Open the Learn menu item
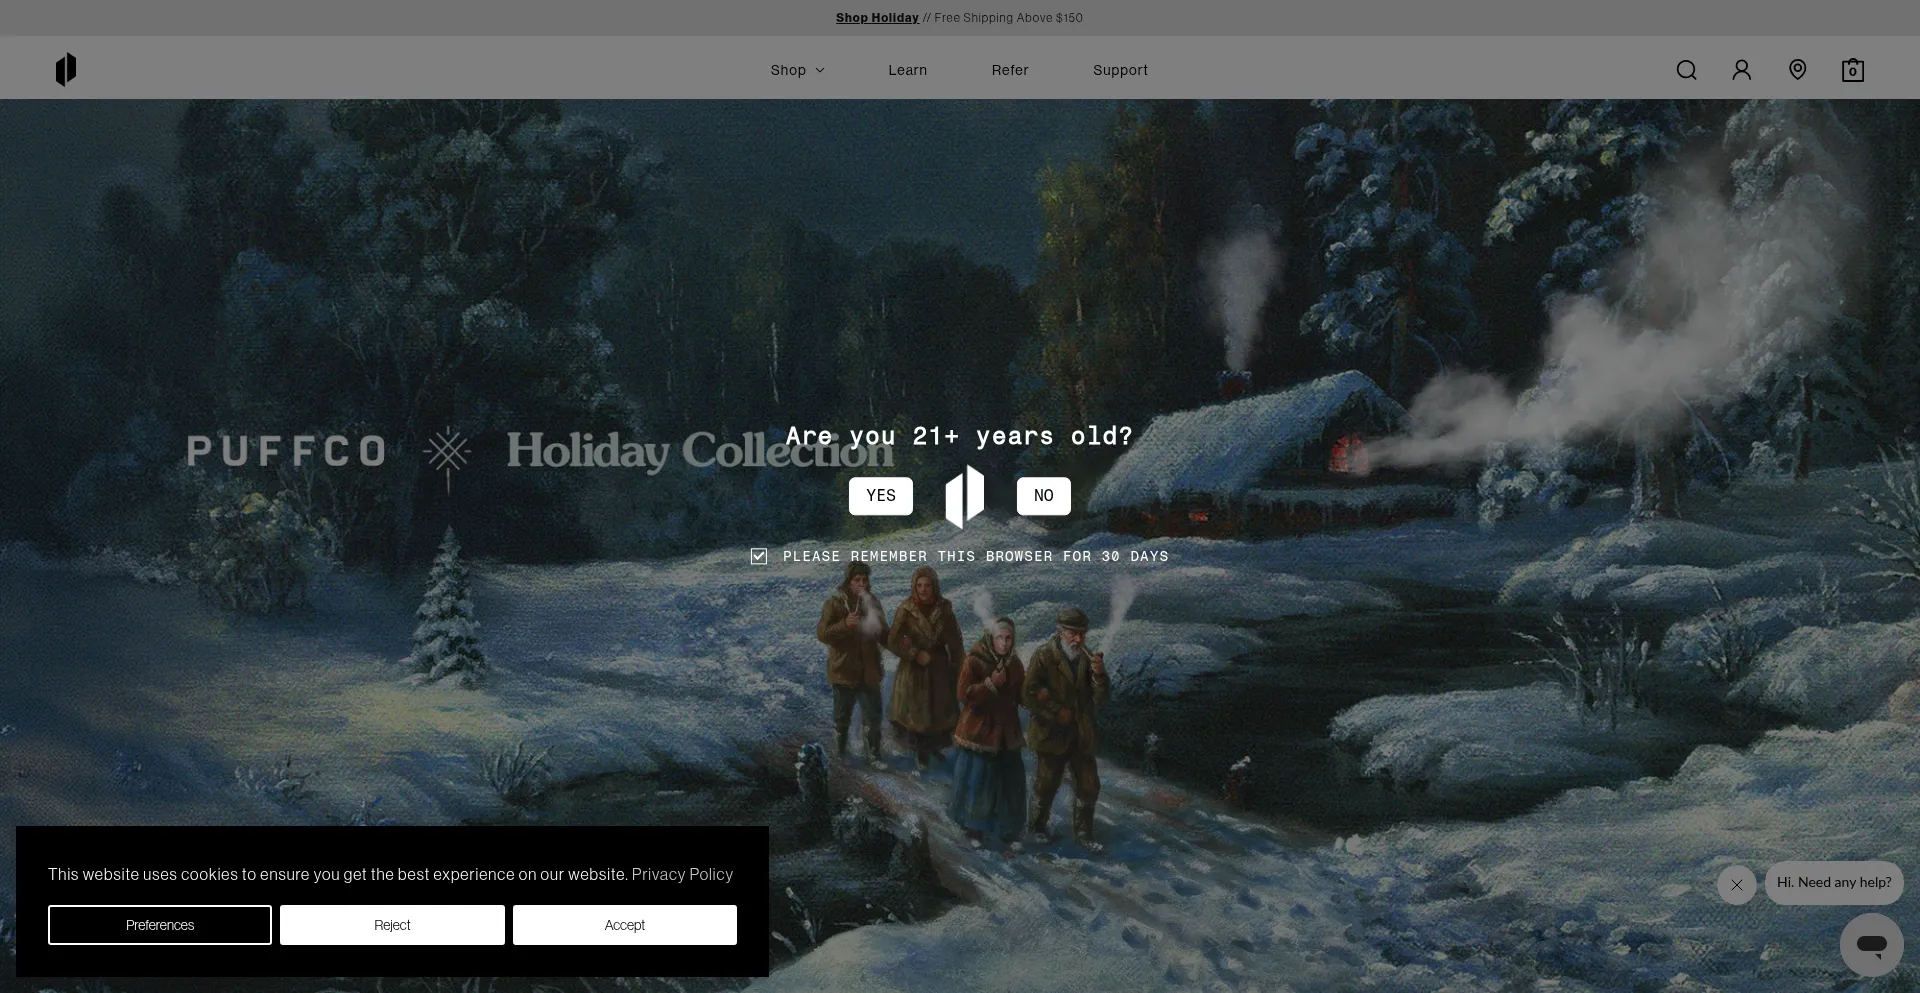 click(x=908, y=70)
